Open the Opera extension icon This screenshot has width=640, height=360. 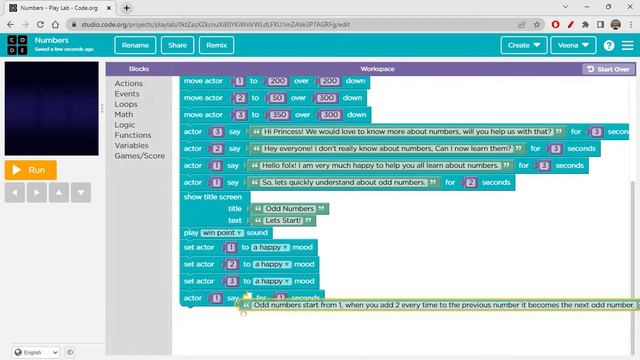point(555,24)
